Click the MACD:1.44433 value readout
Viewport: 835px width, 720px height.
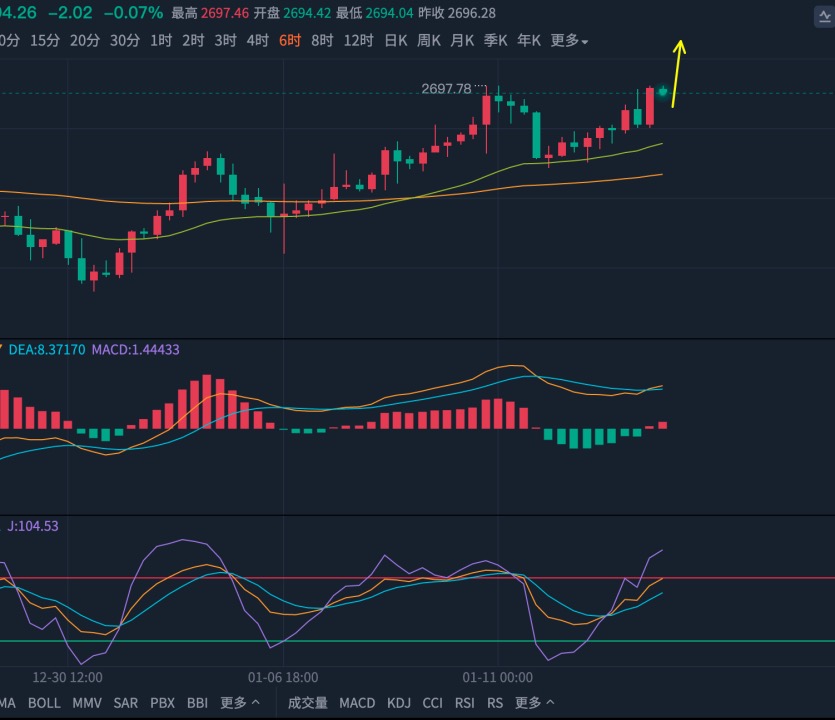pyautogui.click(x=136, y=349)
